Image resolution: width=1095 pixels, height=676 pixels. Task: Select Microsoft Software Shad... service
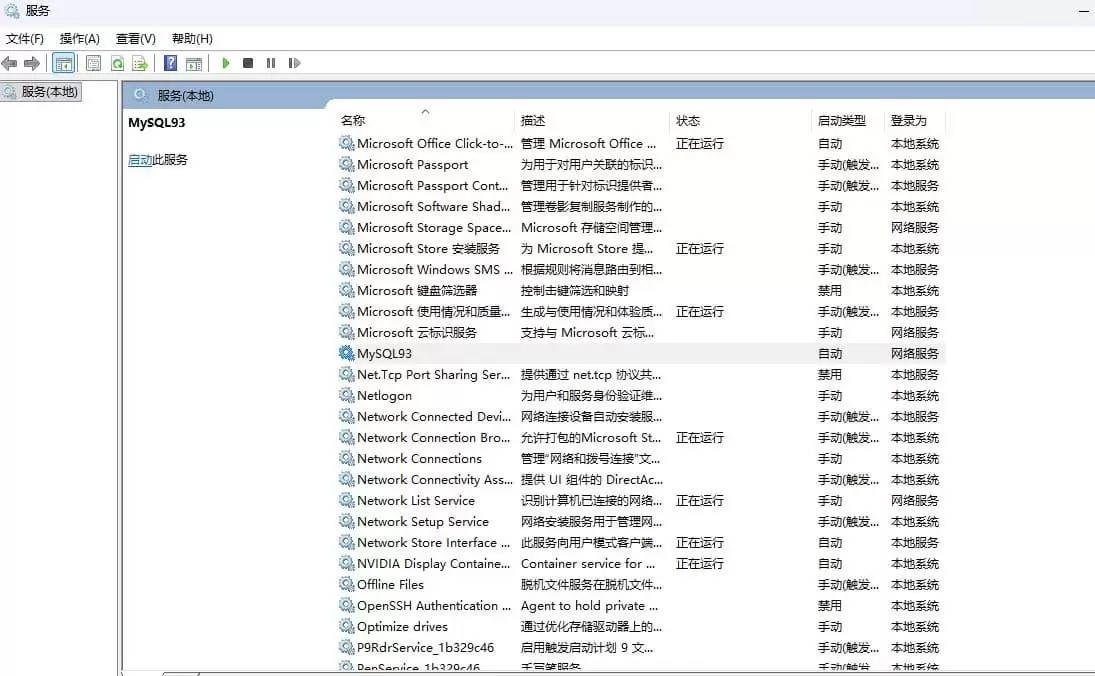click(640, 207)
